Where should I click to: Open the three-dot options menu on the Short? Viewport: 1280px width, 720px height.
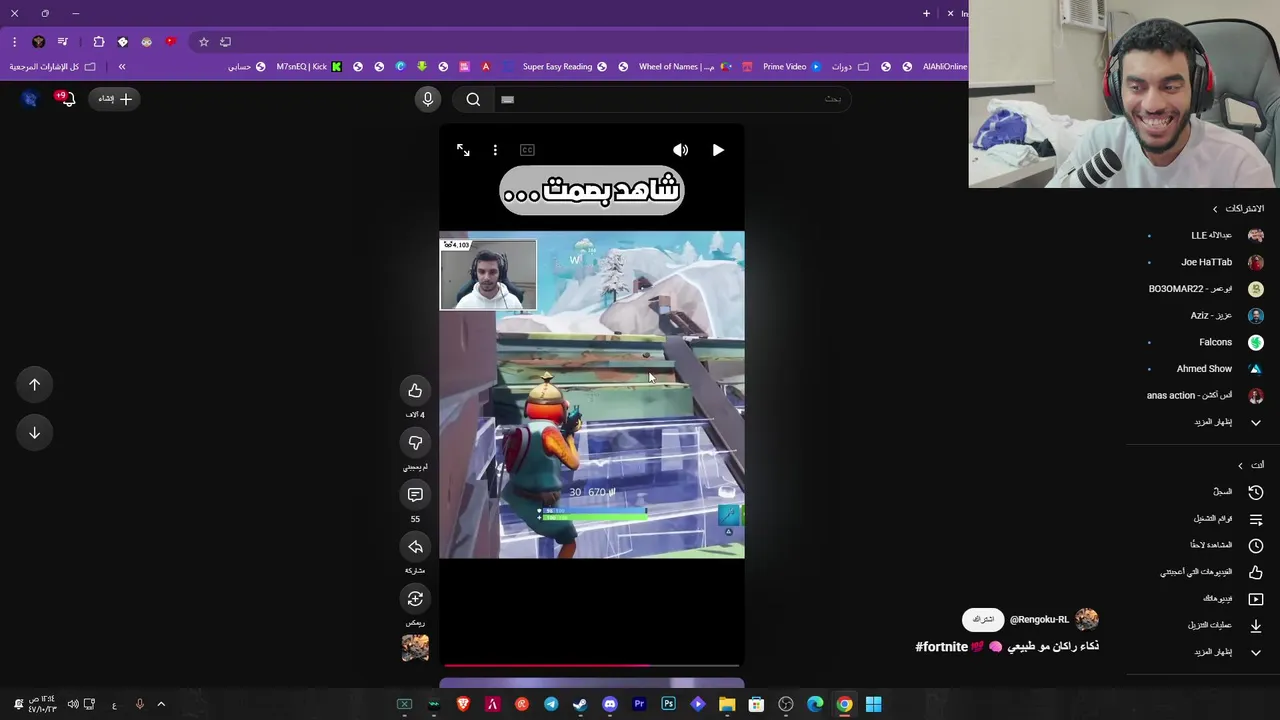point(495,150)
